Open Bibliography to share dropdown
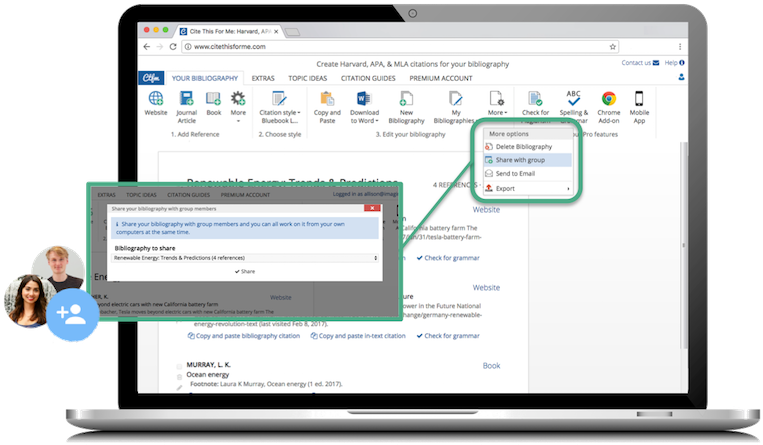The height and width of the screenshot is (445, 763). (245, 258)
